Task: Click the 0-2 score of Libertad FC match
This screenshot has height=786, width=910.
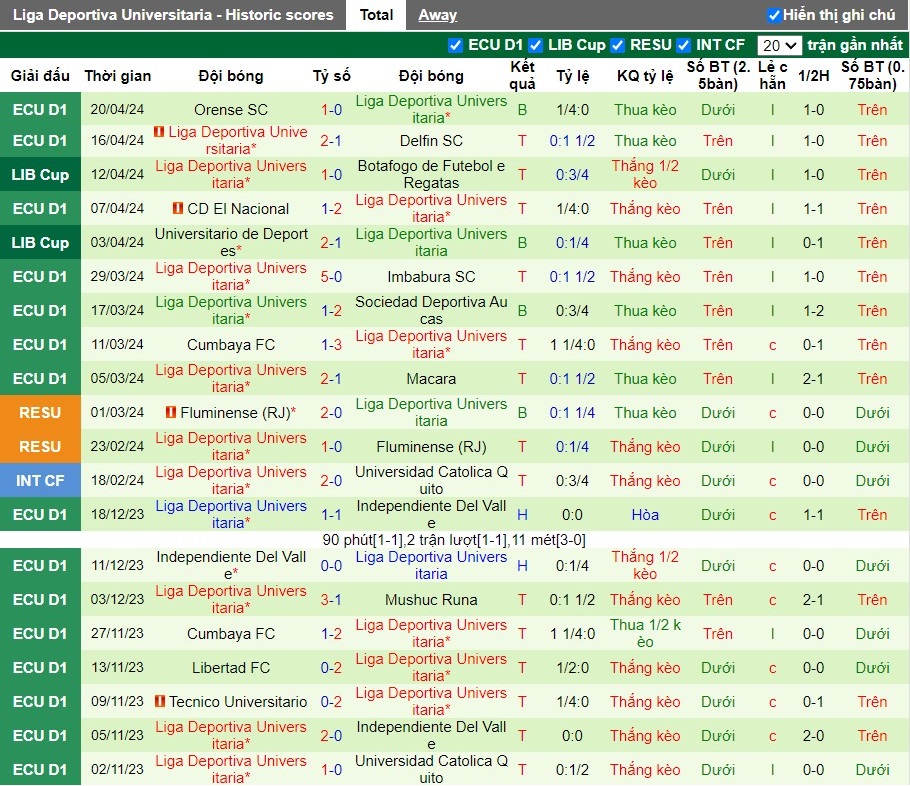Action: point(331,668)
